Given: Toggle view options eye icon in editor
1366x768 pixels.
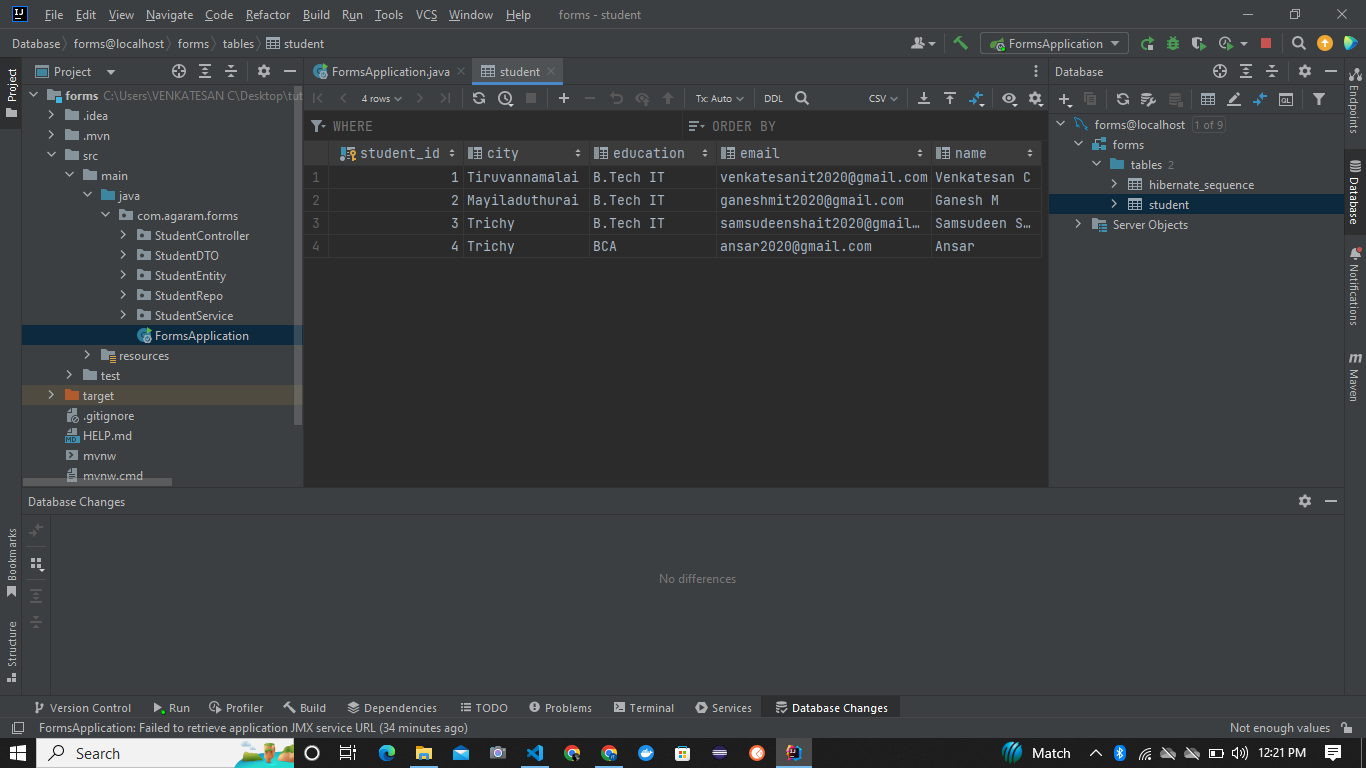Looking at the screenshot, I should tap(1009, 98).
